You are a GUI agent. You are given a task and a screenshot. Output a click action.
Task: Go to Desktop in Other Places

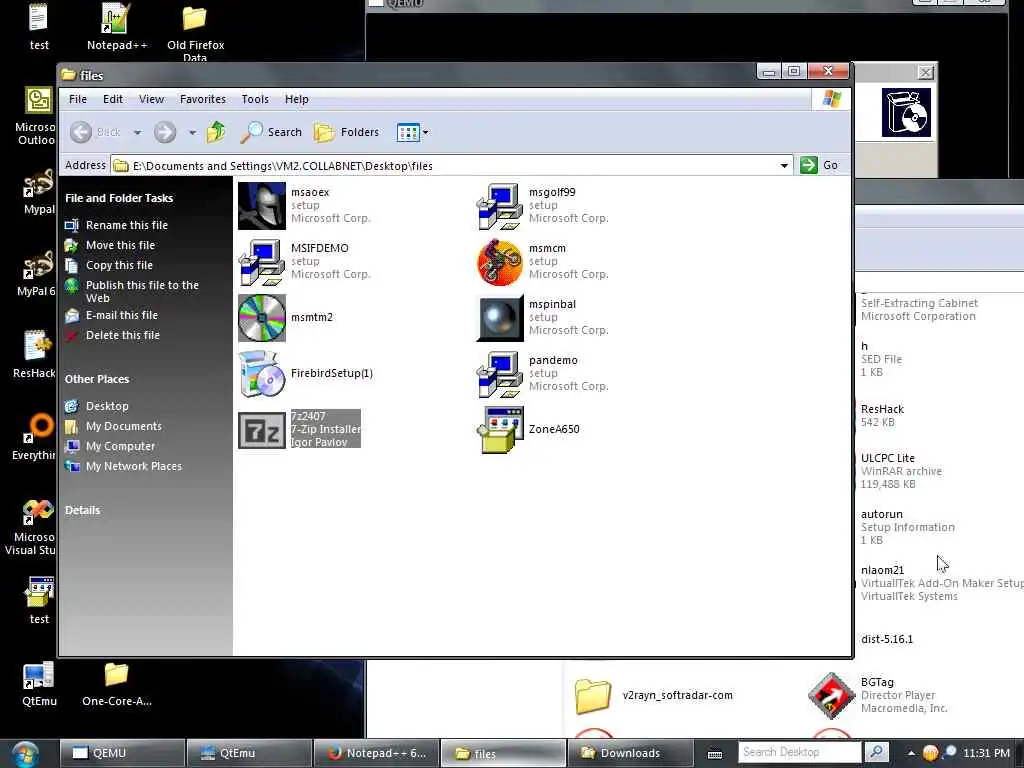coord(107,406)
